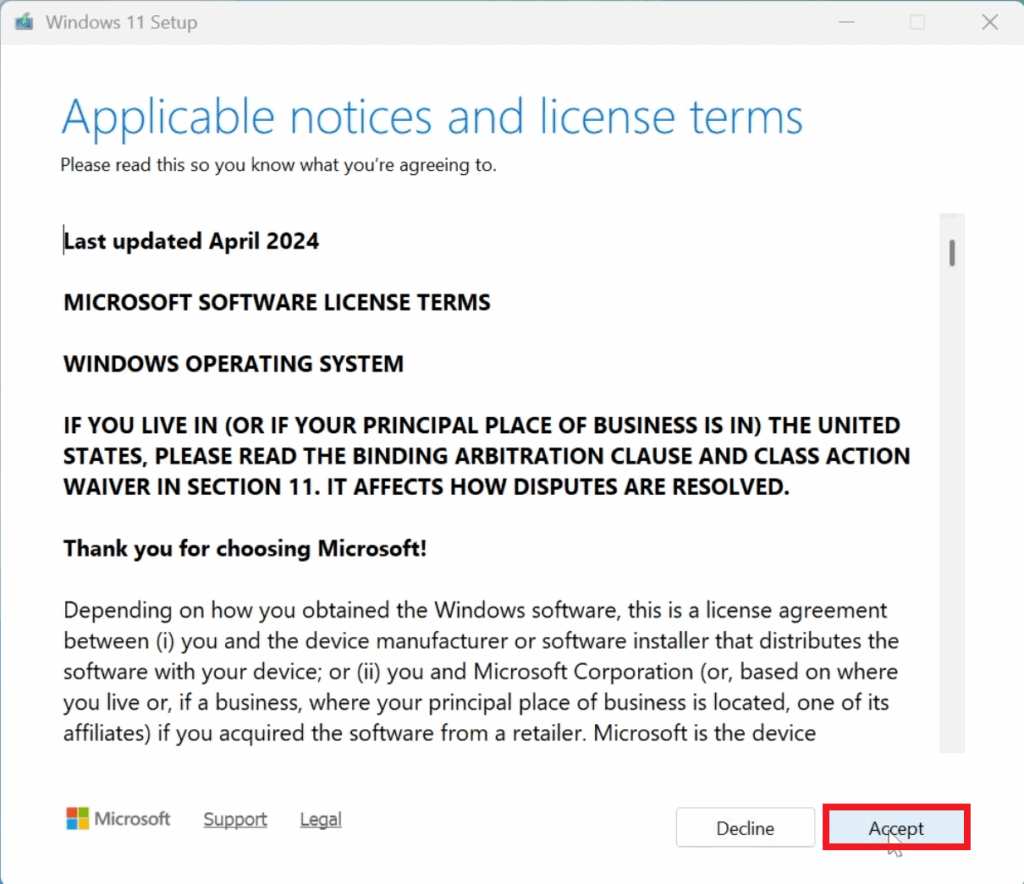
Task: Click the "WINDOWS OPERATING SYSTEM" heading
Action: (x=233, y=363)
